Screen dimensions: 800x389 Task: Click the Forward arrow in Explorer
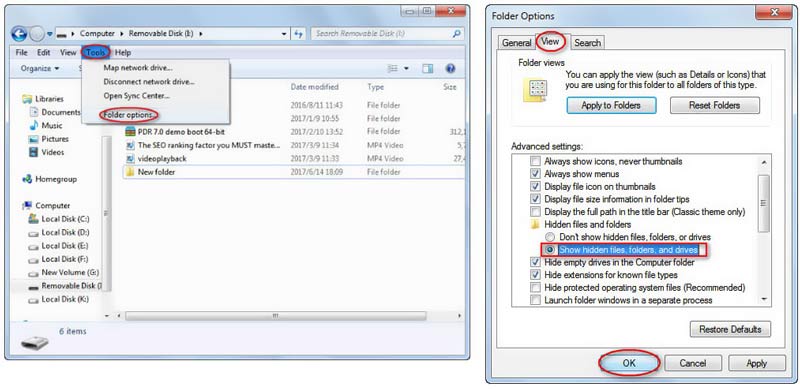pyautogui.click(x=37, y=34)
